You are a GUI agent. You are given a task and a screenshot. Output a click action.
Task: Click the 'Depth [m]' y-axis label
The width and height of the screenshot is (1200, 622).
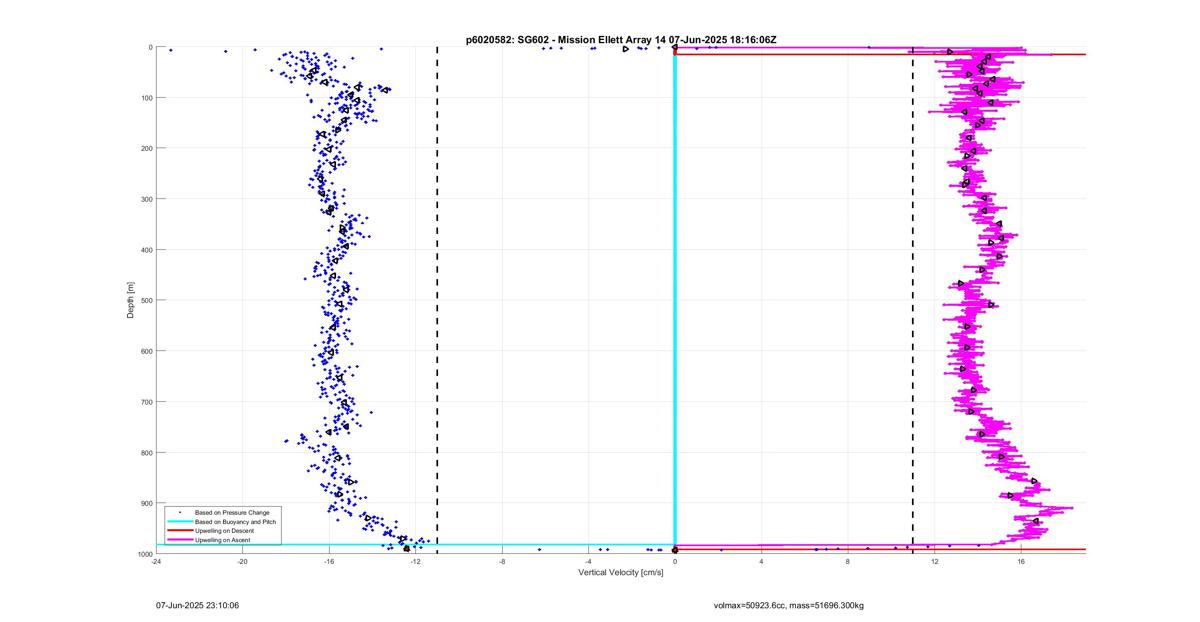point(130,300)
